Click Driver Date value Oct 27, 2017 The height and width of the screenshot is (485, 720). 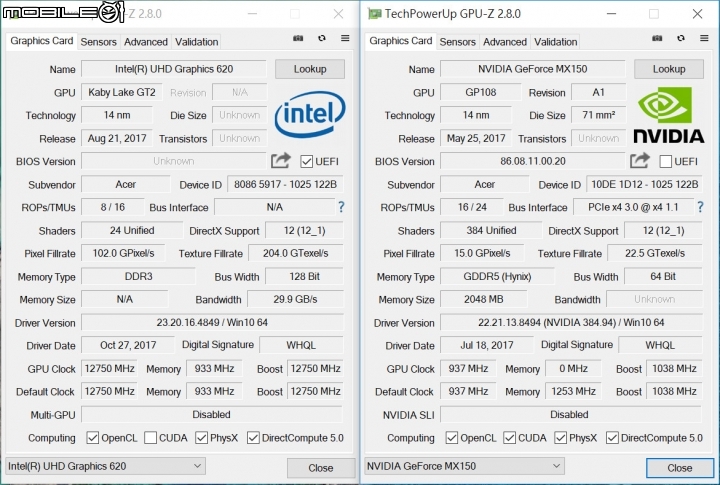(128, 345)
